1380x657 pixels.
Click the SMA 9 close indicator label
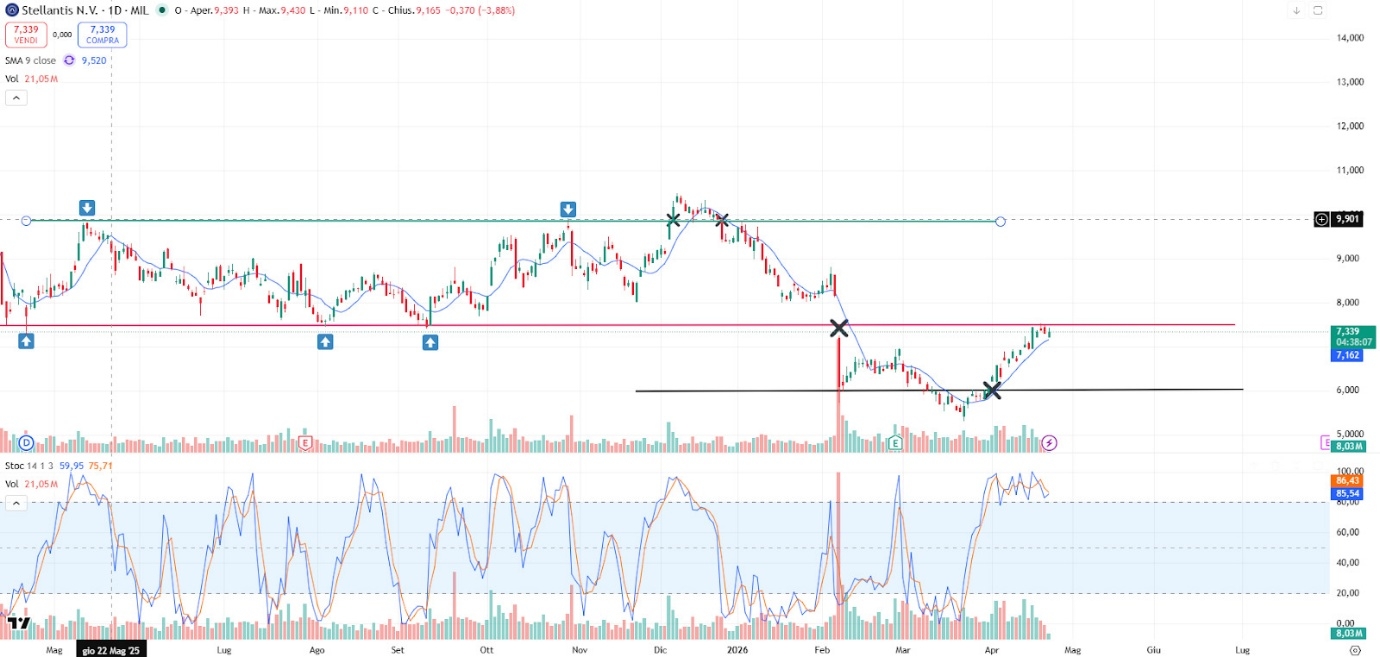[30, 61]
